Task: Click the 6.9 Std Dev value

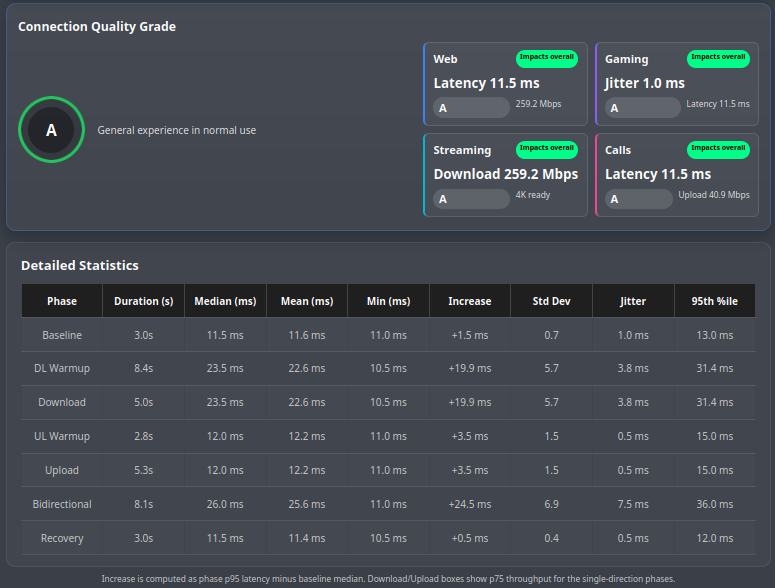Action: click(x=552, y=504)
